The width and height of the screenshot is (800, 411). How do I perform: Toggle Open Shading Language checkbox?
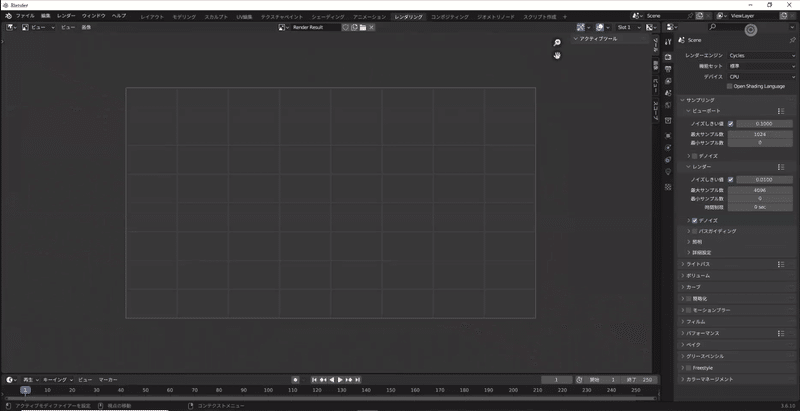pyautogui.click(x=730, y=86)
